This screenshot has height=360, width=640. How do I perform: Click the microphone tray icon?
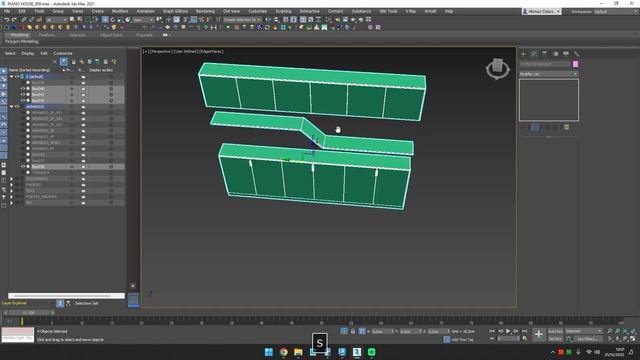(578, 352)
